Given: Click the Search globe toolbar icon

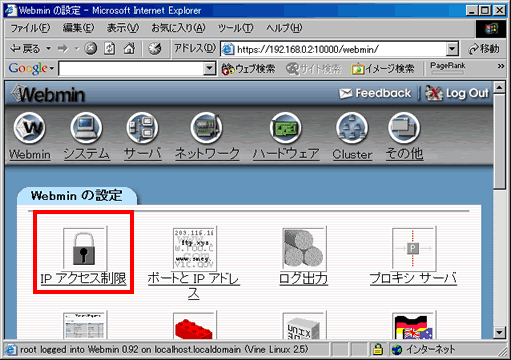Looking at the screenshot, I should point(155,49).
